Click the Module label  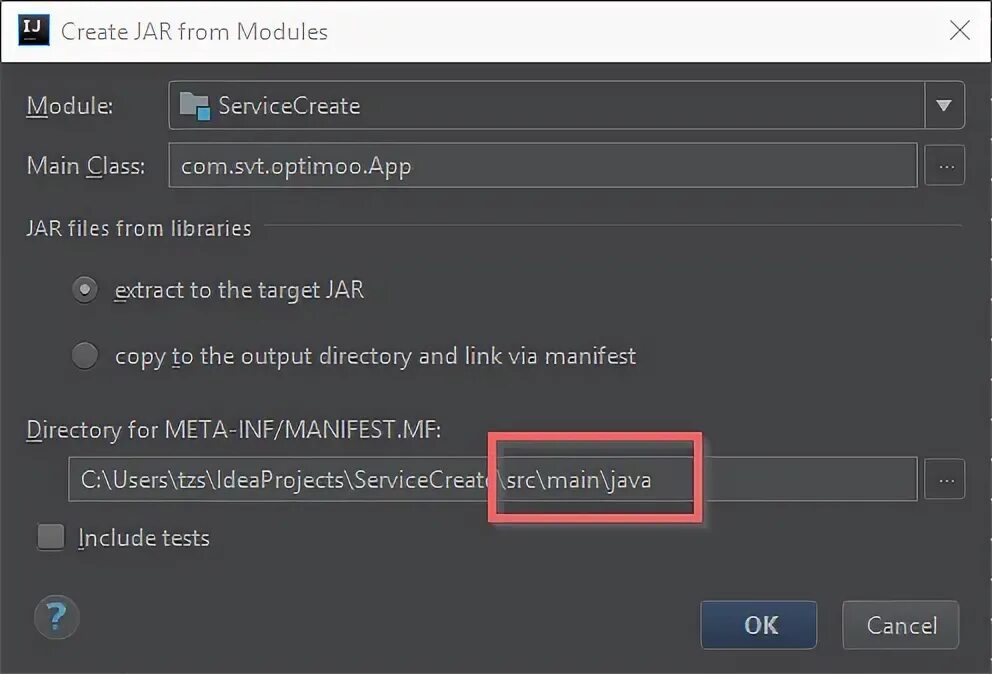pyautogui.click(x=69, y=106)
